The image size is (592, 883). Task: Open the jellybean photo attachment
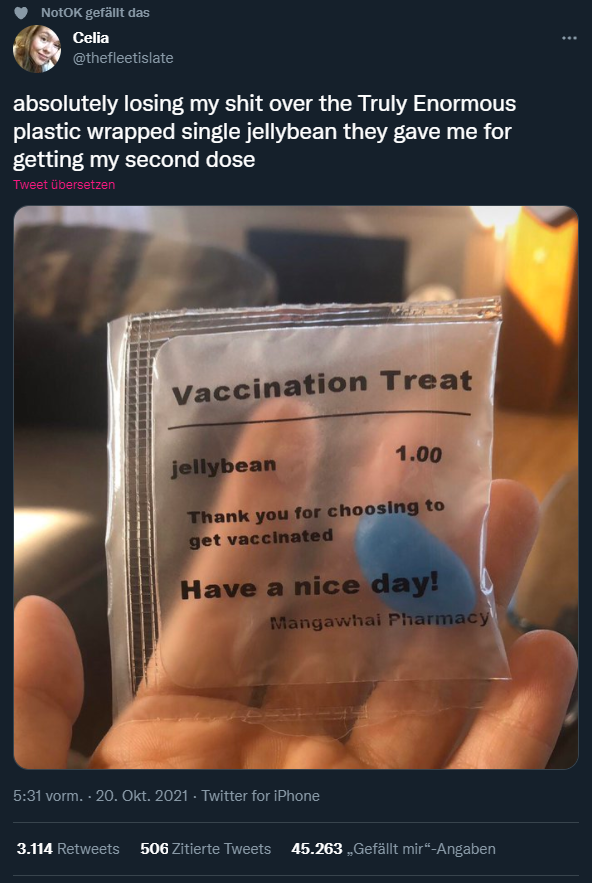pyautogui.click(x=296, y=487)
